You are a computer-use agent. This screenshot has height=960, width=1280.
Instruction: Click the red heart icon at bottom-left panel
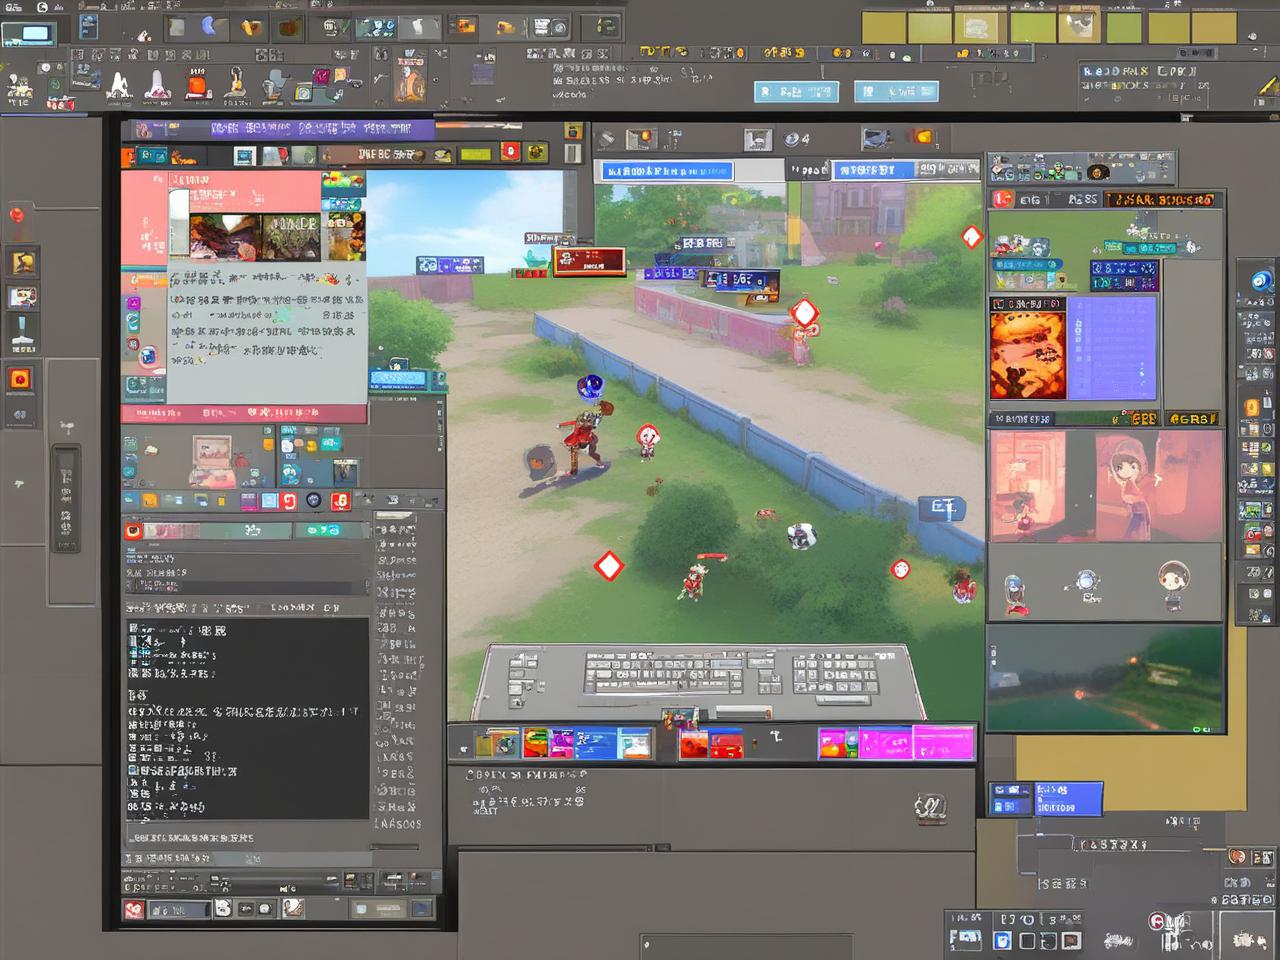coord(133,909)
